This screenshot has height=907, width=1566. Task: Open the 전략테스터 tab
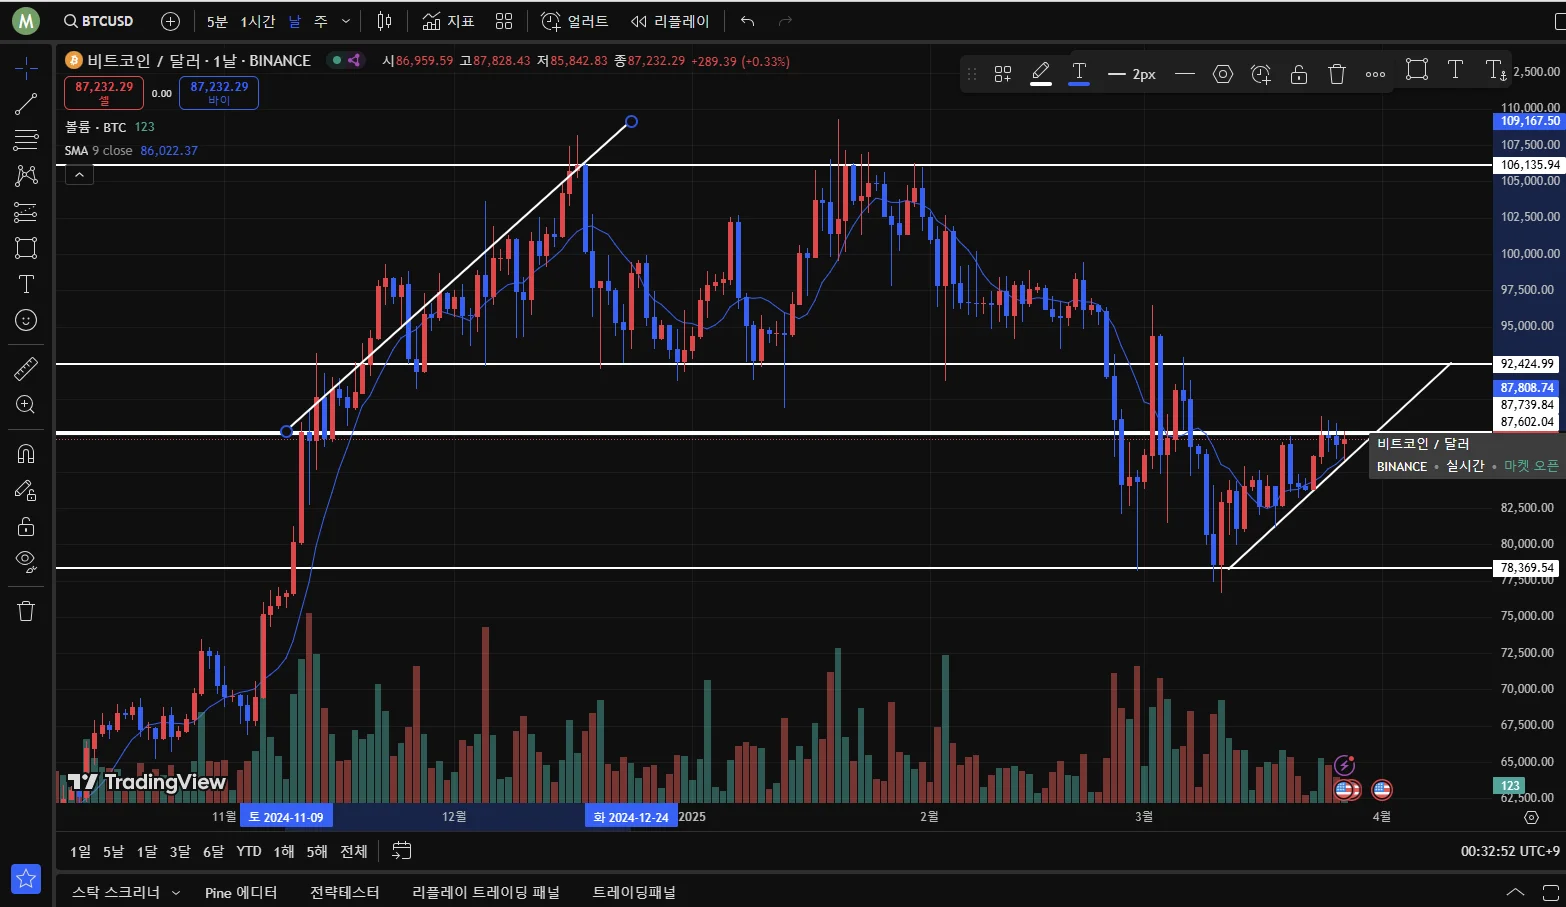point(345,892)
